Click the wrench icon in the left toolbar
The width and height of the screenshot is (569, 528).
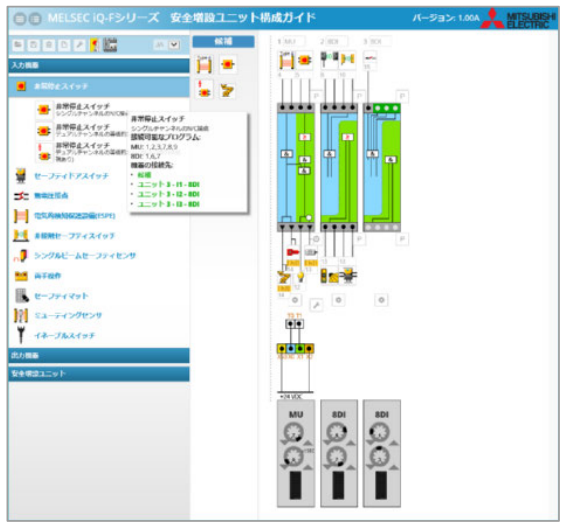(x=79, y=45)
